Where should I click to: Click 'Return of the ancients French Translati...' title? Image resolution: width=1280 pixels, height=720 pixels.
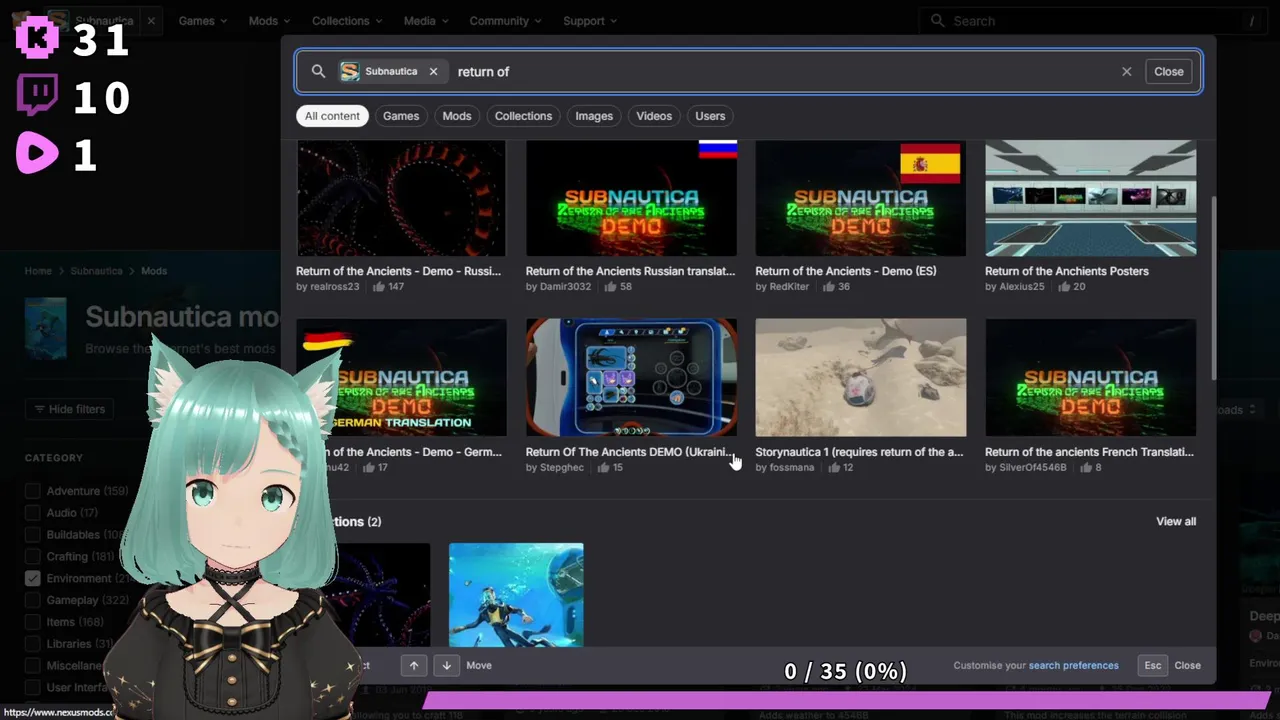[x=1089, y=452]
